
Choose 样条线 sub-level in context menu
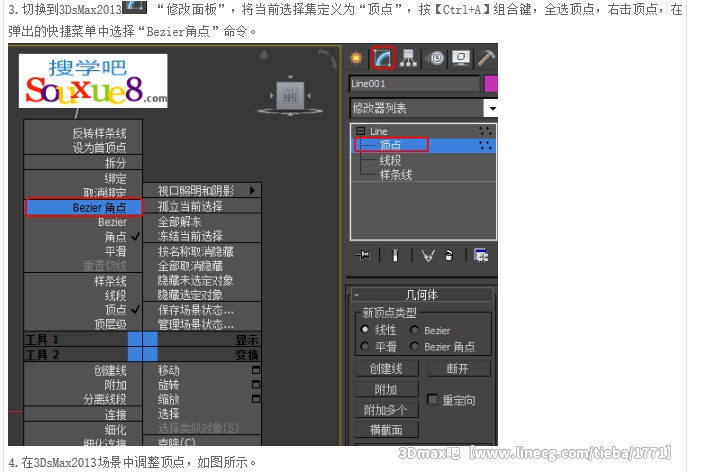click(x=110, y=281)
